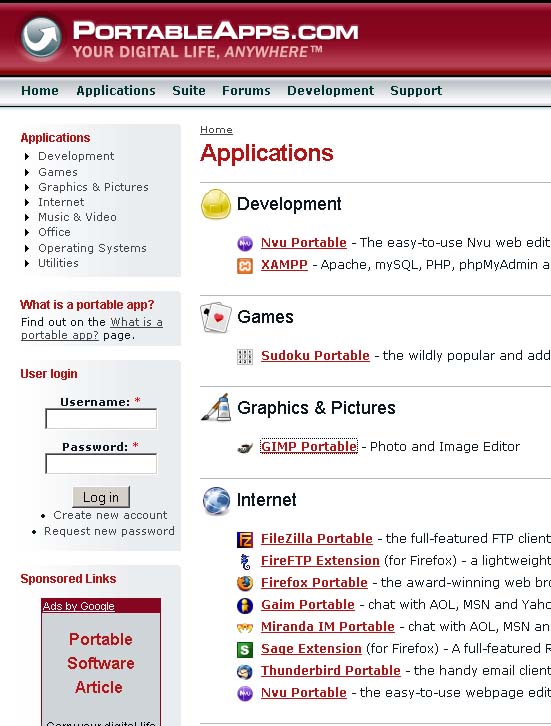Click the FileZilla Portable icon
This screenshot has height=726, width=551.
(245, 539)
